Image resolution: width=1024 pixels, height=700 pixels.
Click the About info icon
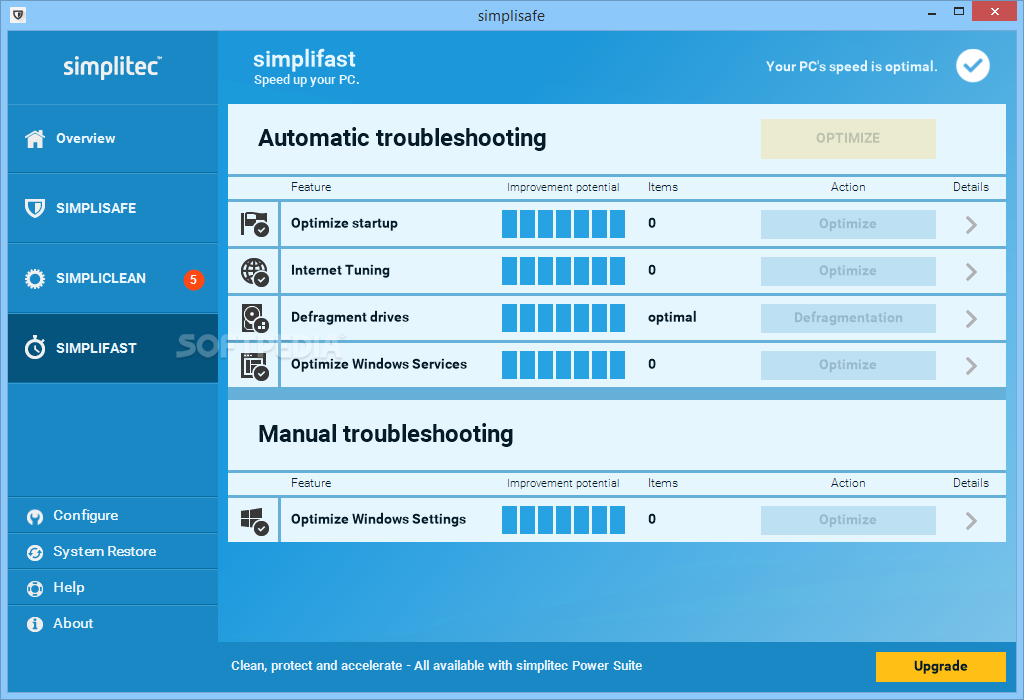pos(35,624)
